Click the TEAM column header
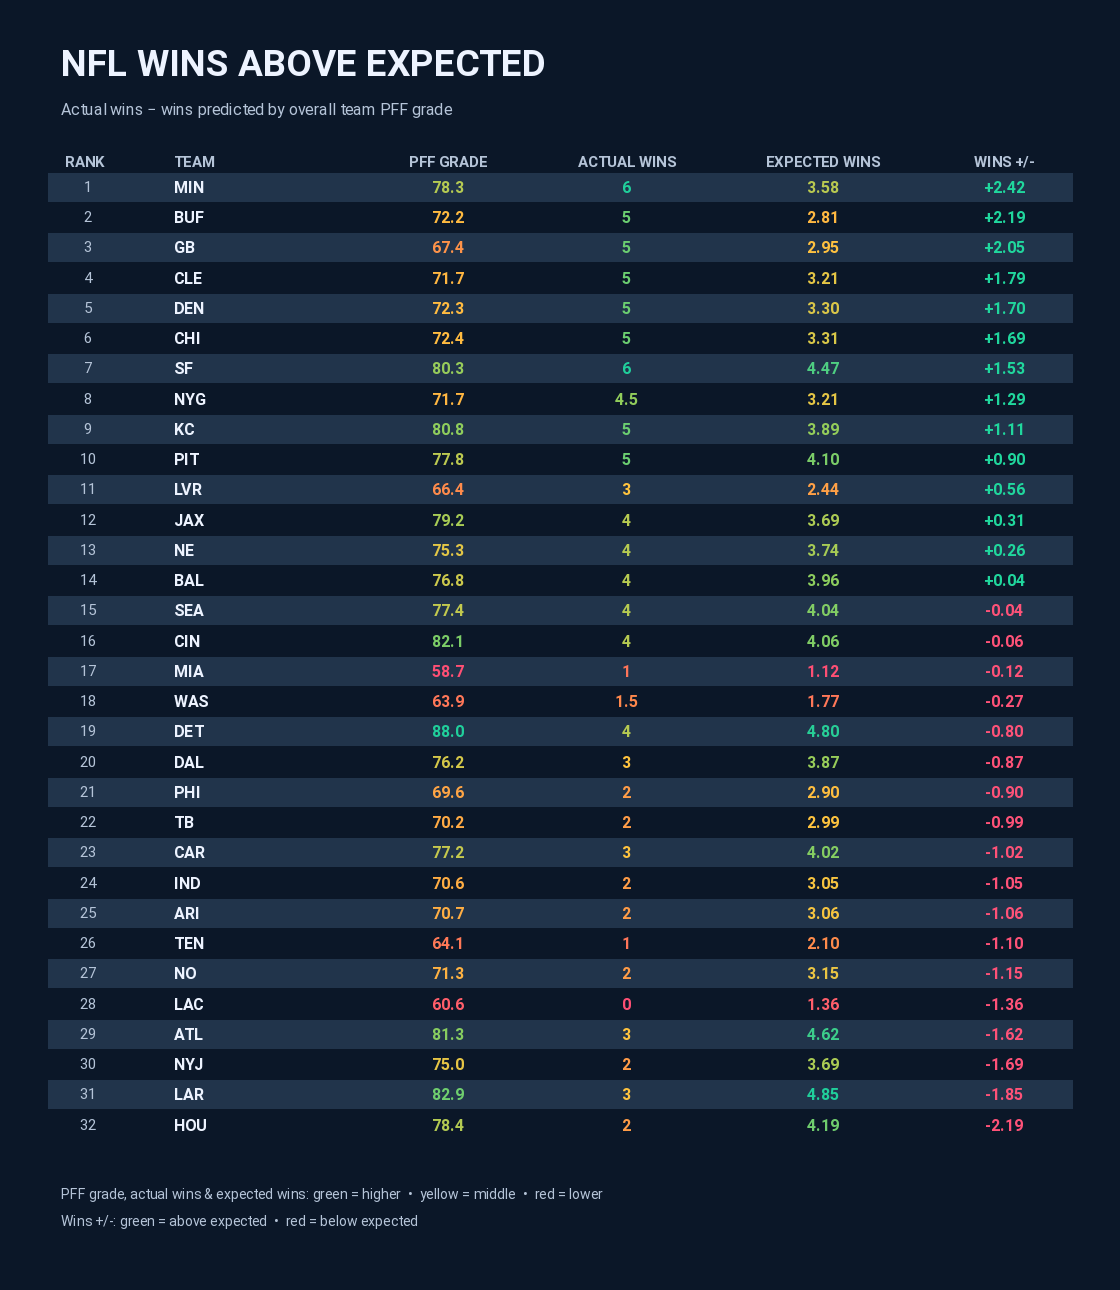This screenshot has width=1120, height=1290. (194, 162)
